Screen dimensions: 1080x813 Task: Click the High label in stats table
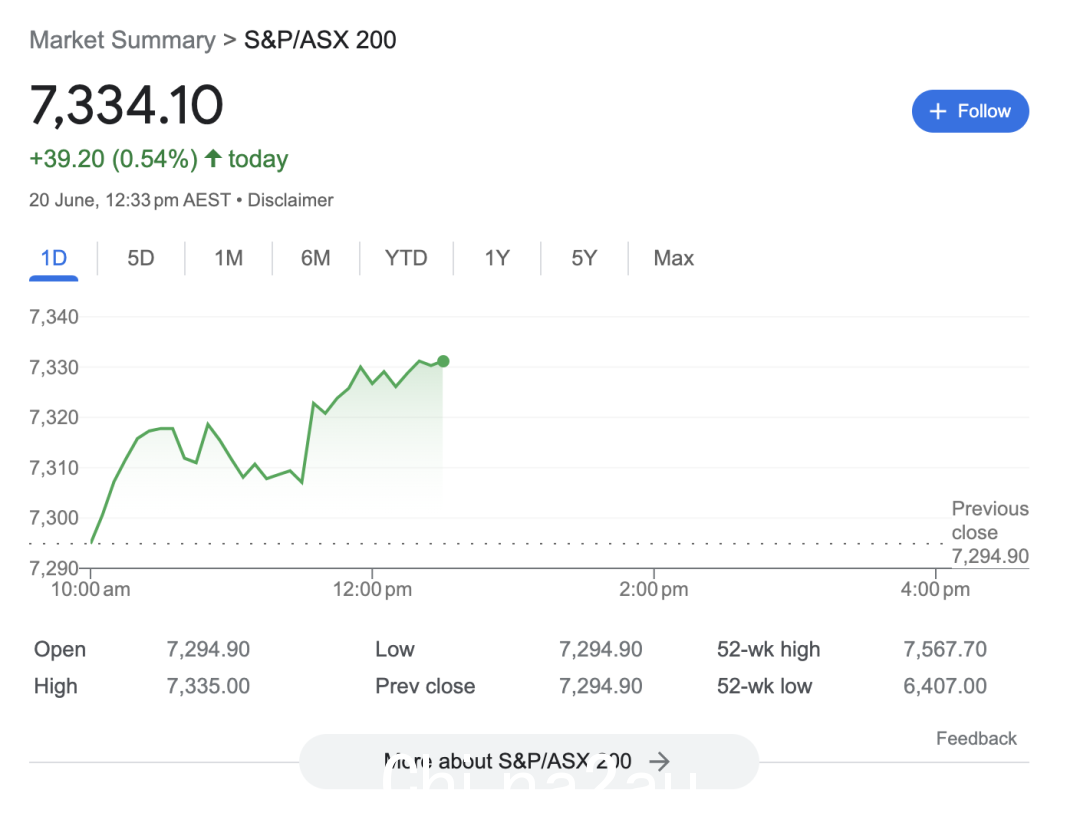point(56,686)
